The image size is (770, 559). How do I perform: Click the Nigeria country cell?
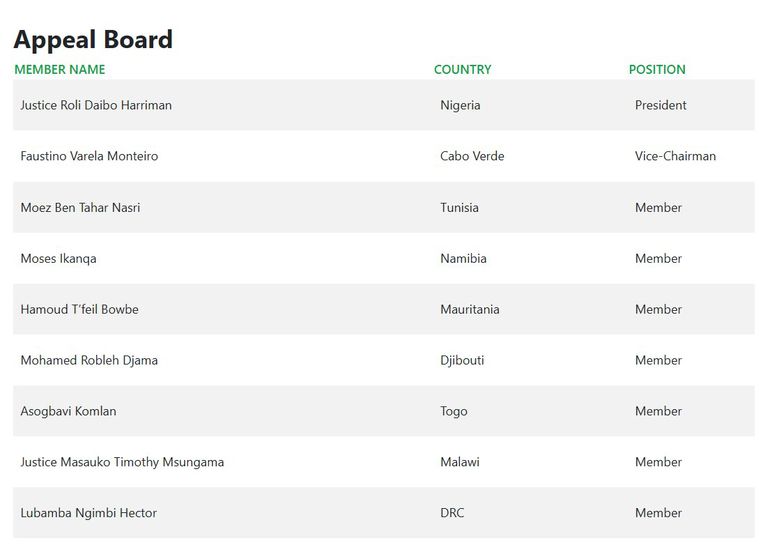click(460, 105)
